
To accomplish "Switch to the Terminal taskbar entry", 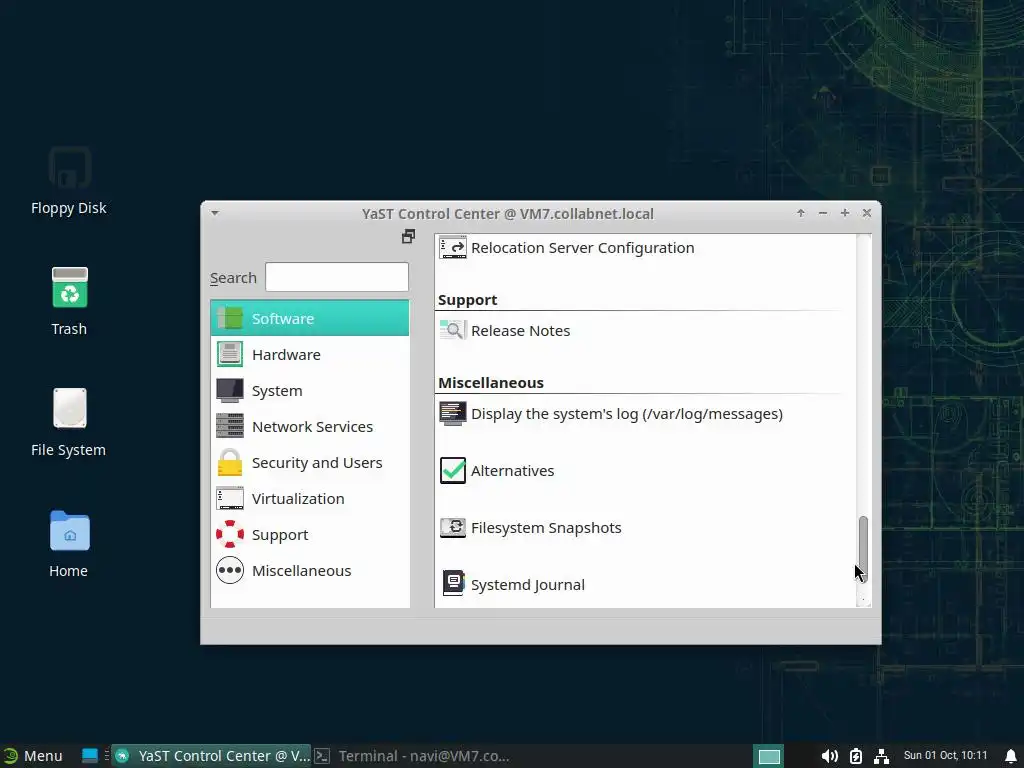I will pos(413,756).
